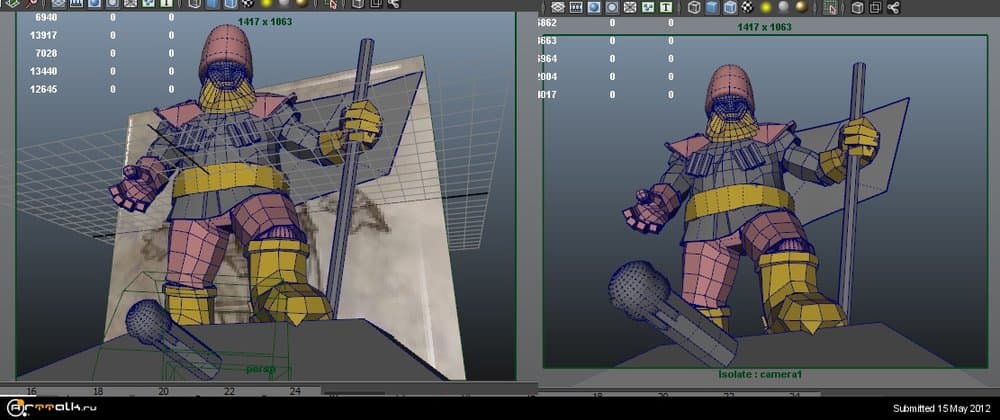1000x420 pixels.
Task: Enable high quality rendering in camera1 viewport
Action: tap(801, 7)
